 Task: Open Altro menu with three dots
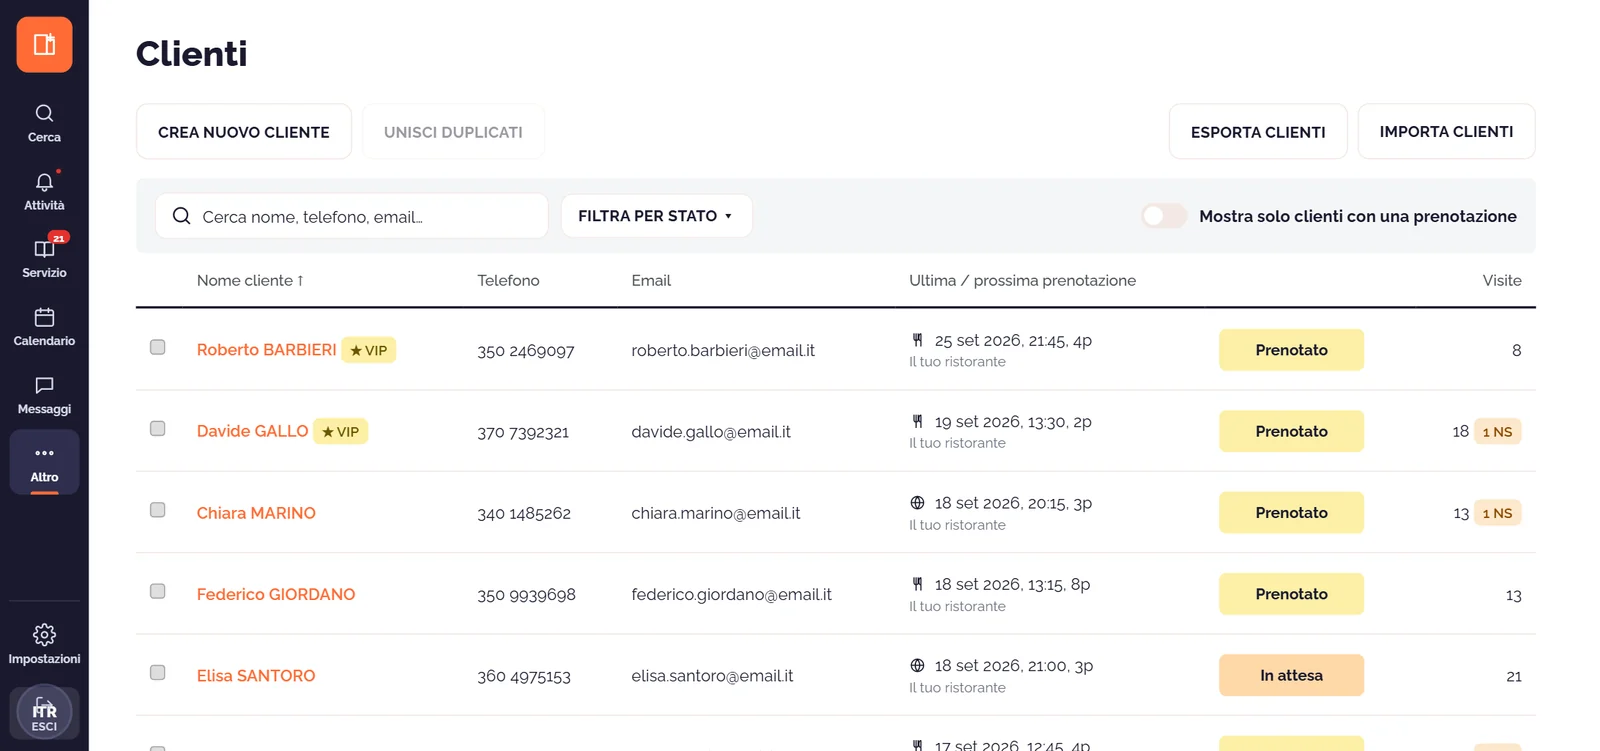pos(44,462)
